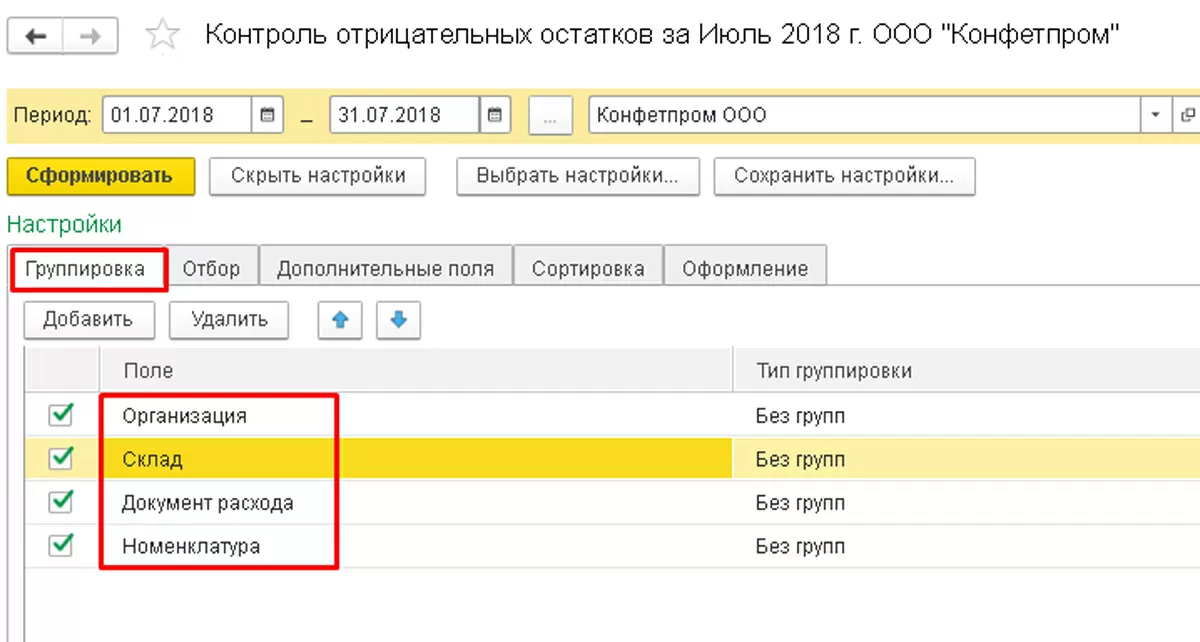Viewport: 1200px width, 642px height.
Task: Open the Дополнительные поля tab
Action: 385,269
